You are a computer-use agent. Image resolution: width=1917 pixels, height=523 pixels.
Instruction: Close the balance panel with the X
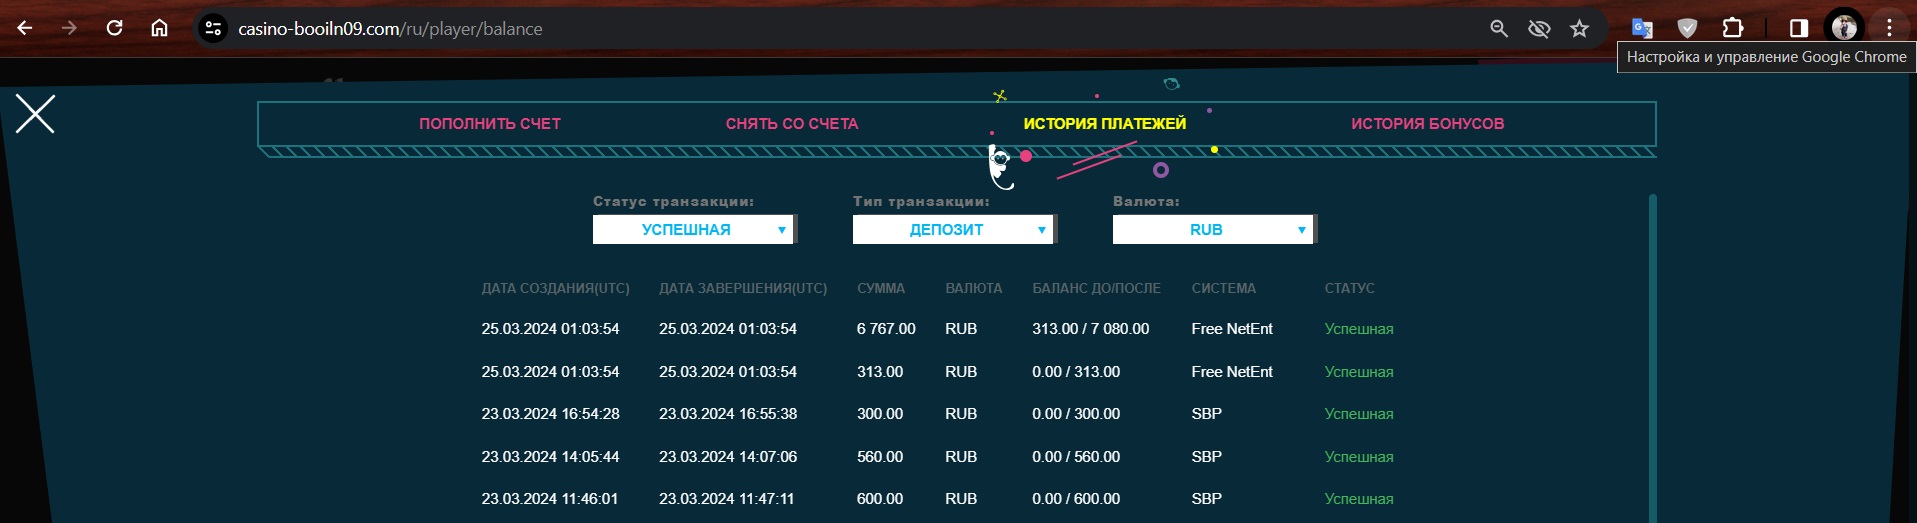click(35, 114)
